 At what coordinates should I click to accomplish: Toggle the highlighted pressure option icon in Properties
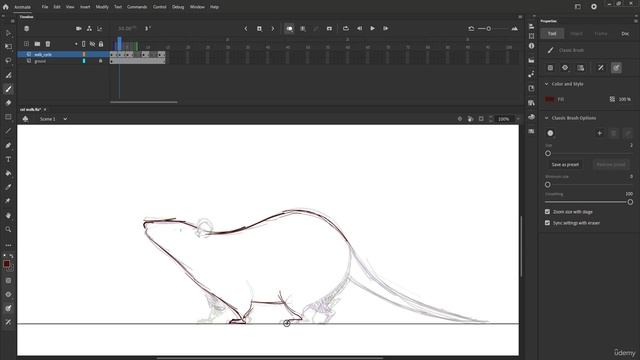[616, 68]
